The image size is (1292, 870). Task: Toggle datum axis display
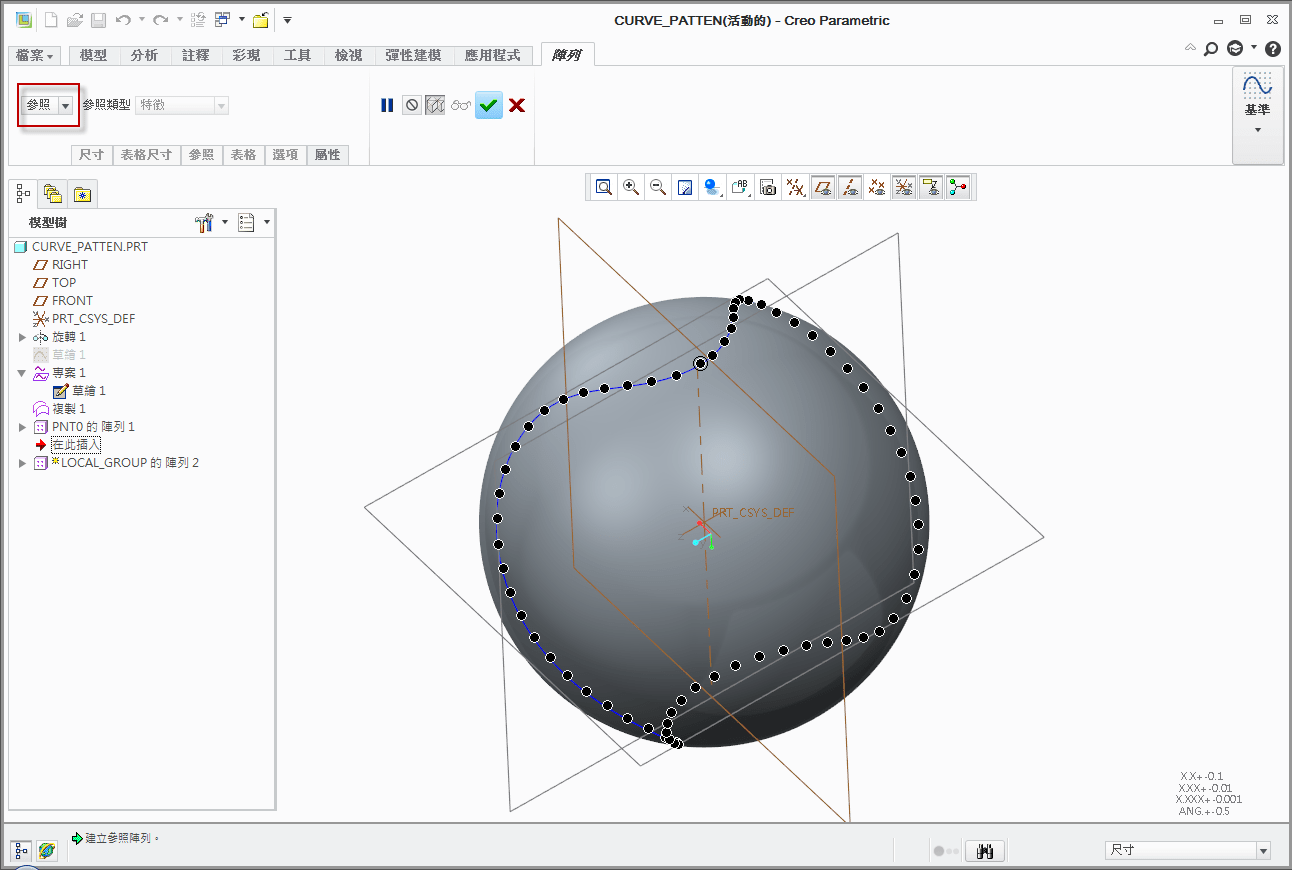click(850, 187)
